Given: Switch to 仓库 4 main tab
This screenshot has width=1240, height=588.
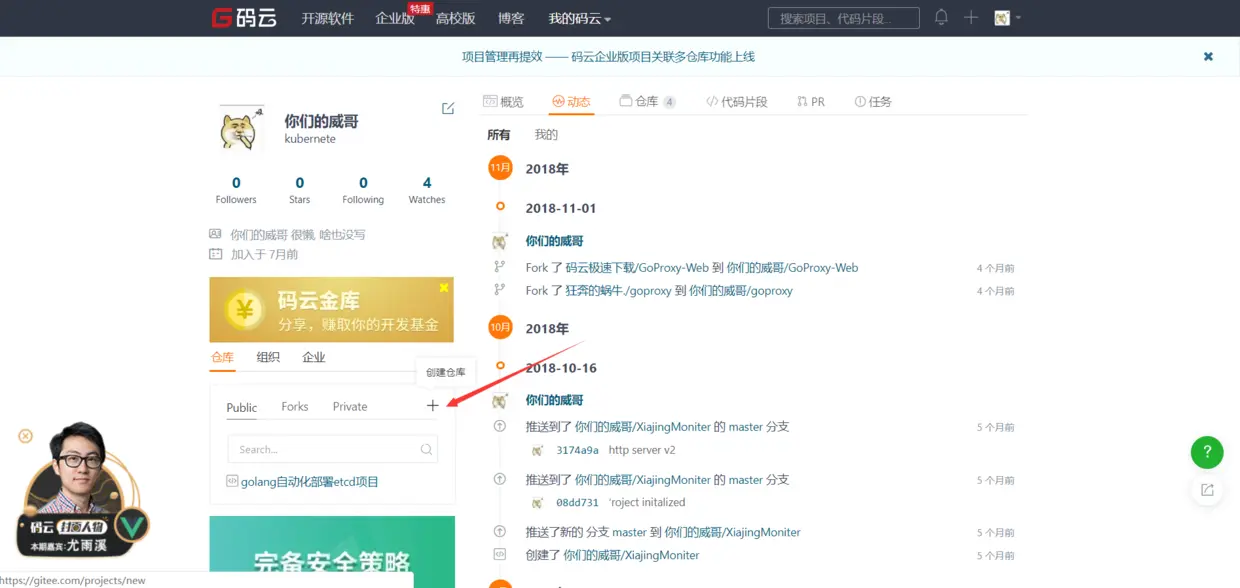Looking at the screenshot, I should click(647, 101).
